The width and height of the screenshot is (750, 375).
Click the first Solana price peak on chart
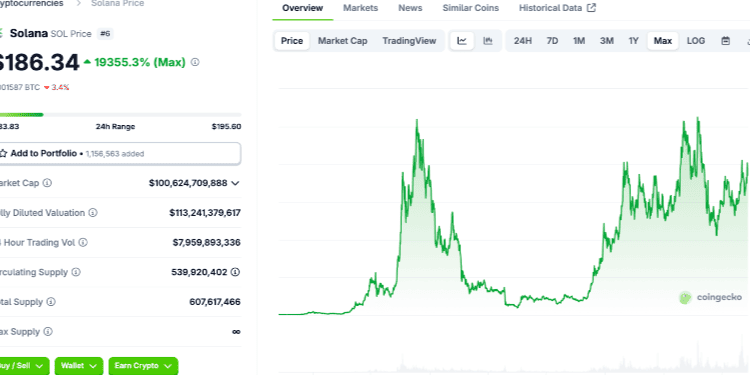pyautogui.click(x=417, y=121)
